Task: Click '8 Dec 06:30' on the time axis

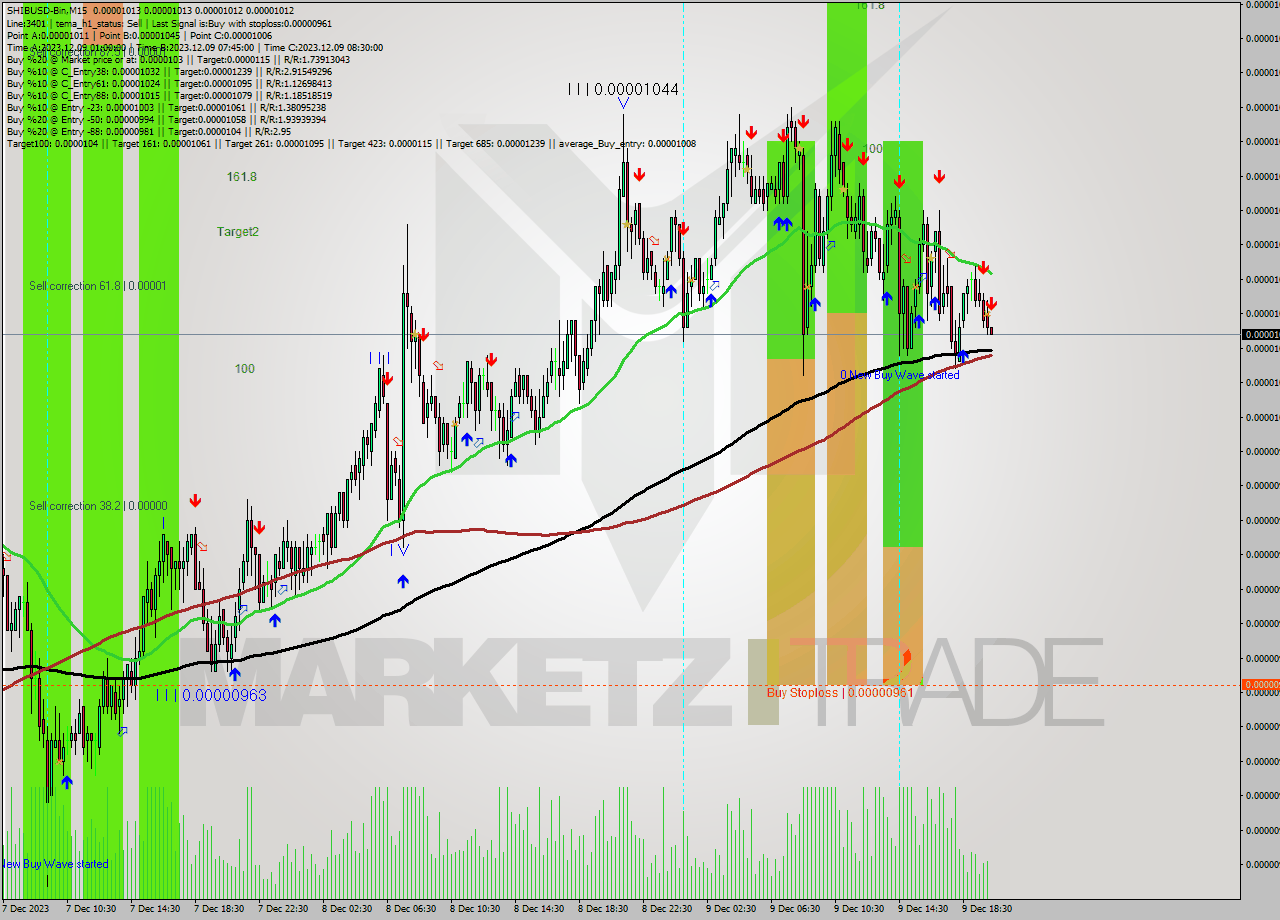Action: coord(410,909)
